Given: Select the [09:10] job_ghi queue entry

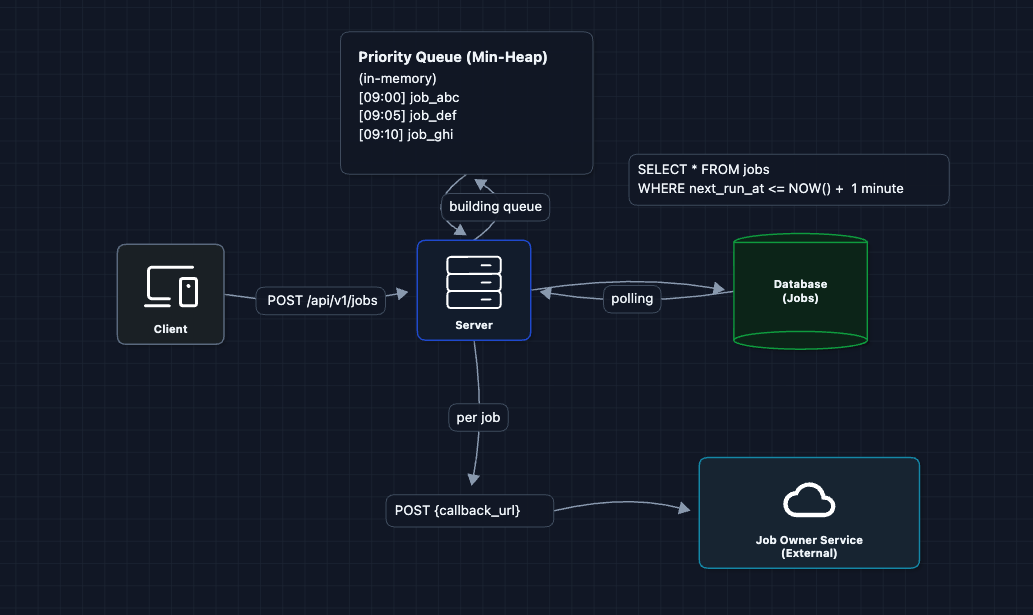Looking at the screenshot, I should 406,135.
